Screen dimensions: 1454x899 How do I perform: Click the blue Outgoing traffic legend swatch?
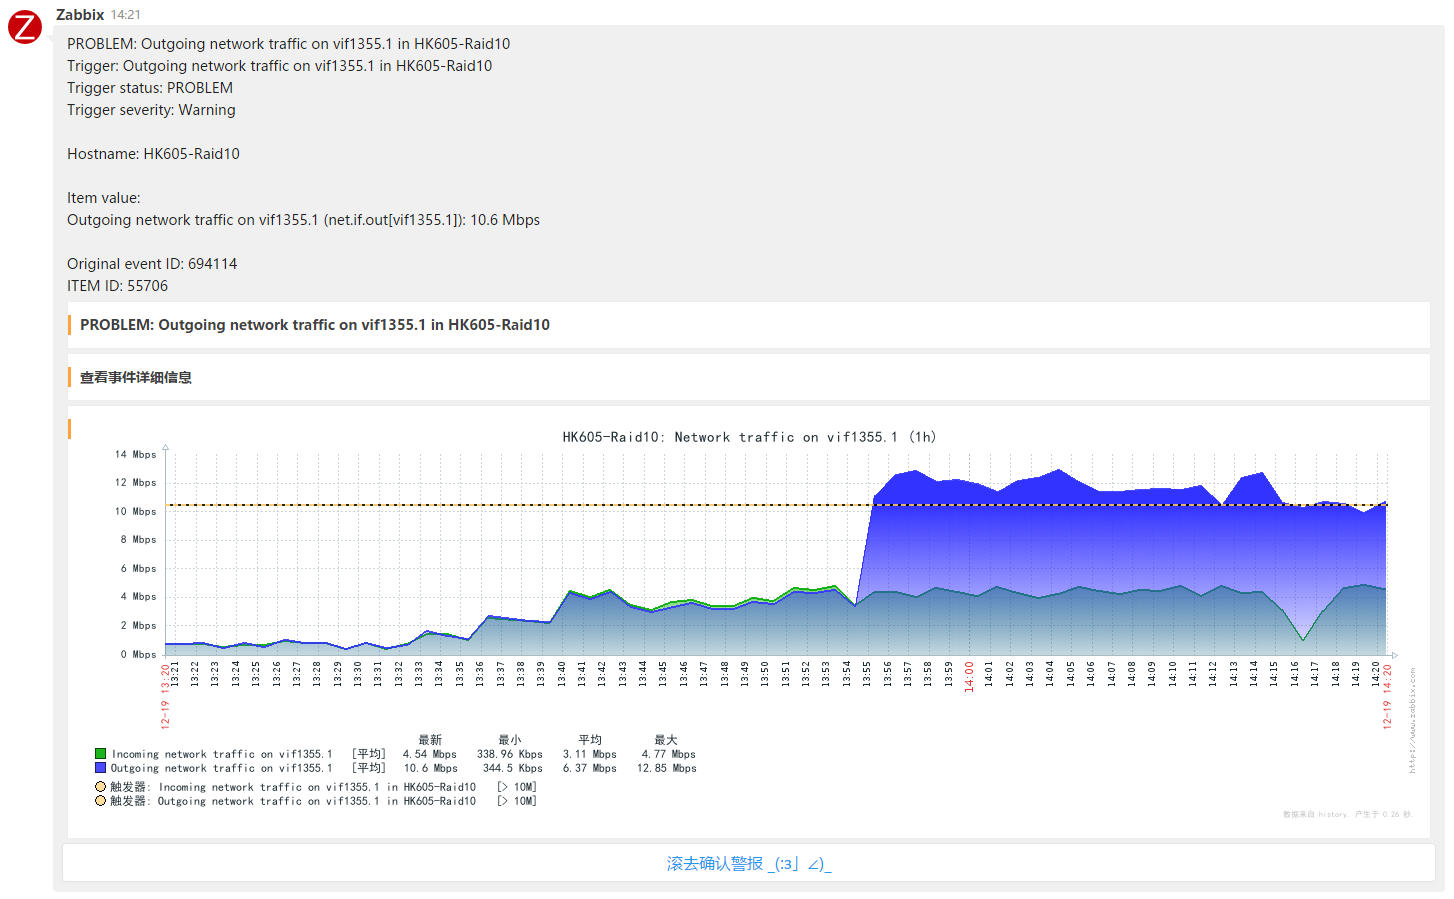coord(100,768)
